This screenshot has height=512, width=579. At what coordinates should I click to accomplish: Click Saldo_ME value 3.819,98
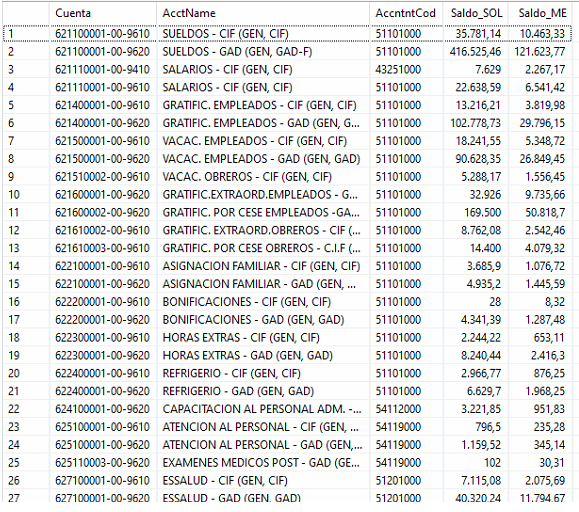[x=541, y=105]
